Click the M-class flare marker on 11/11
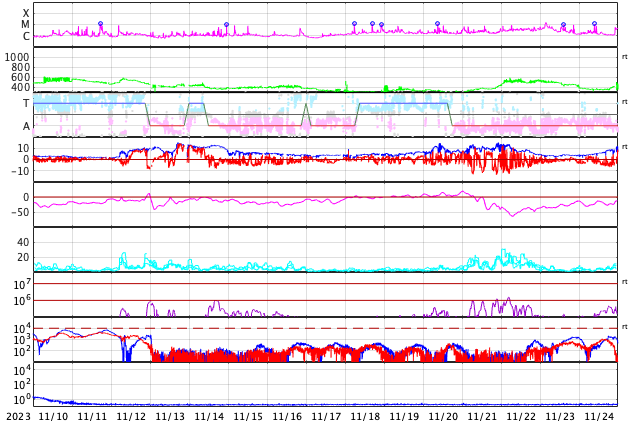 click(x=101, y=24)
